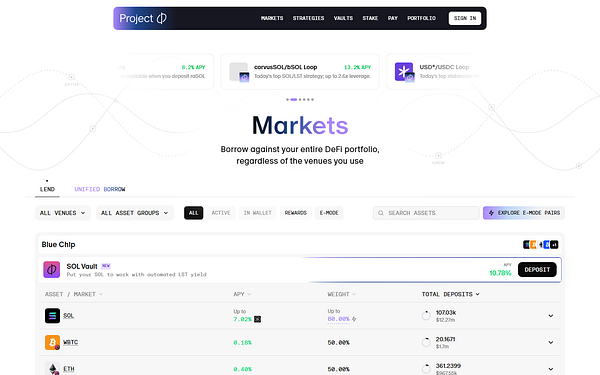Expand the SOL market row
Viewport: 600px width, 375px height.
tap(551, 316)
